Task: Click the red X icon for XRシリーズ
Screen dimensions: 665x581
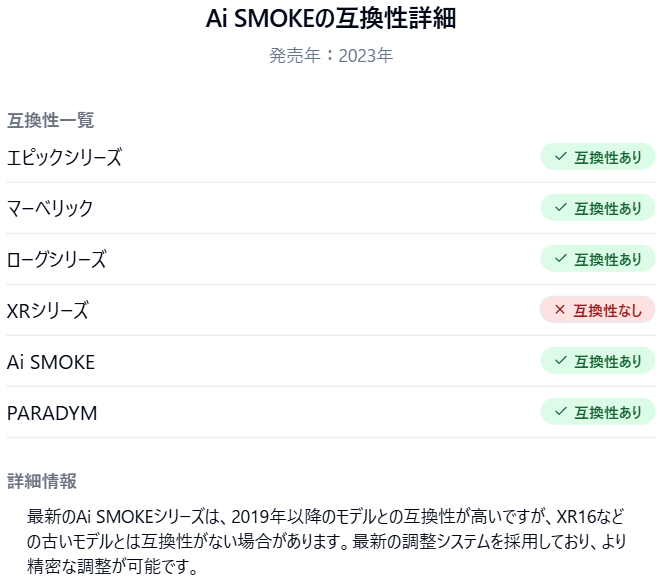Action: pos(559,310)
